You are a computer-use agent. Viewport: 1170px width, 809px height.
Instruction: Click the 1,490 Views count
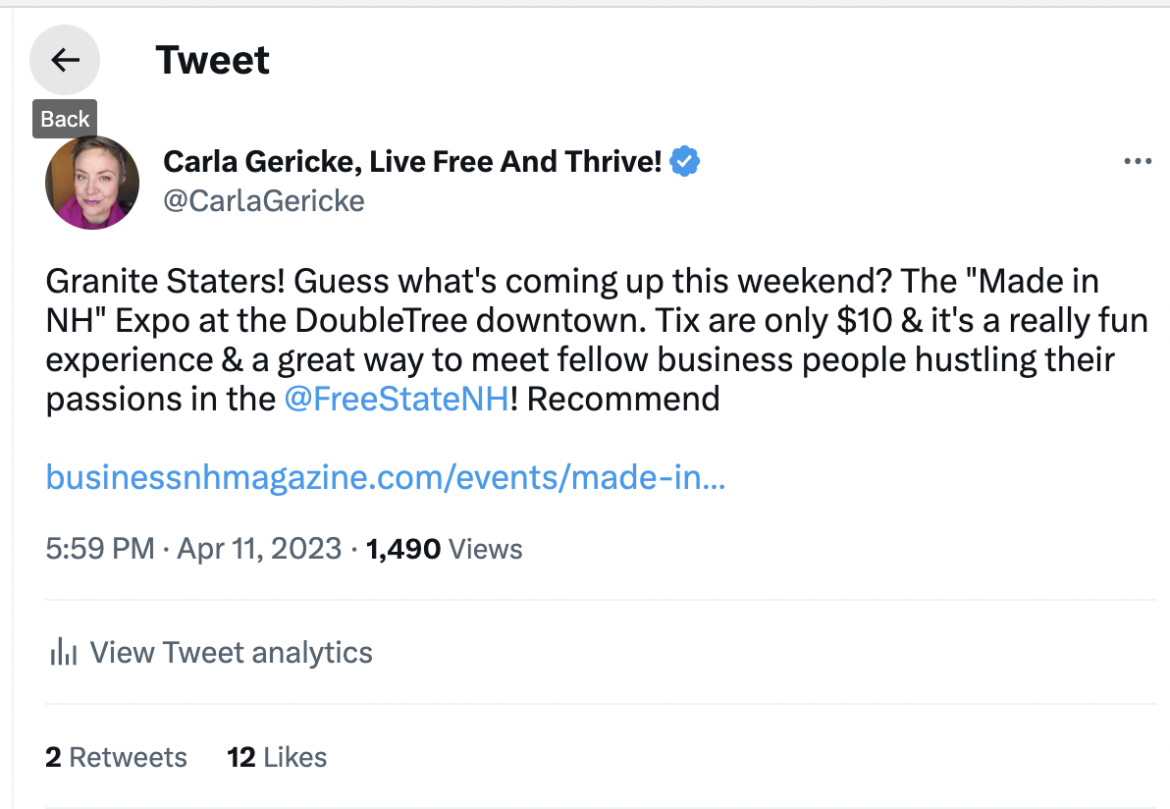[445, 549]
